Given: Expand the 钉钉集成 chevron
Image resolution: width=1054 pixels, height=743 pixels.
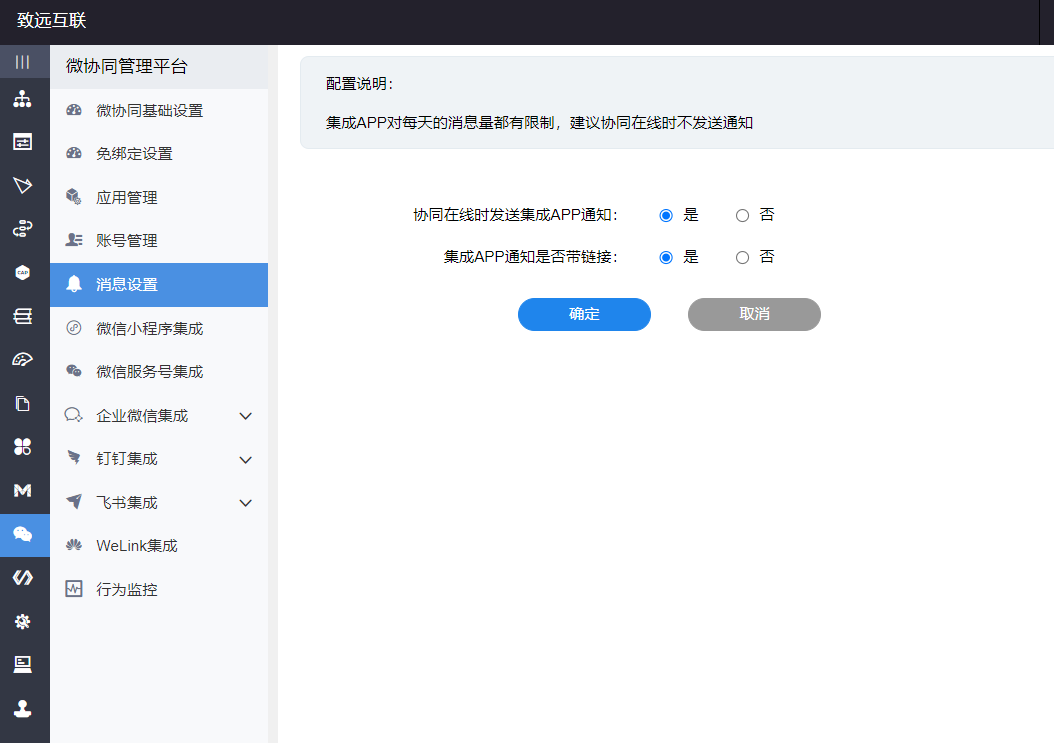Looking at the screenshot, I should click(x=246, y=460).
